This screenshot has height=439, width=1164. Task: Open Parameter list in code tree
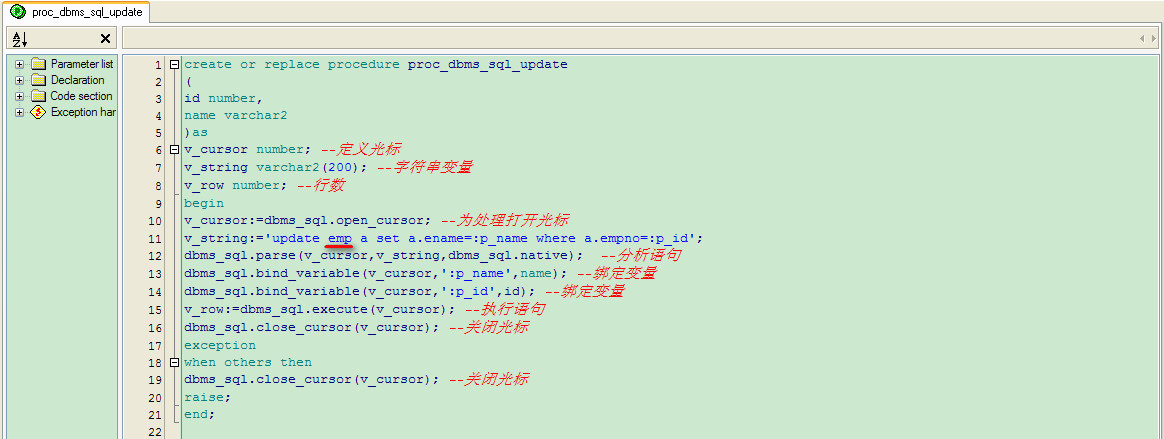pyautogui.click(x=82, y=65)
